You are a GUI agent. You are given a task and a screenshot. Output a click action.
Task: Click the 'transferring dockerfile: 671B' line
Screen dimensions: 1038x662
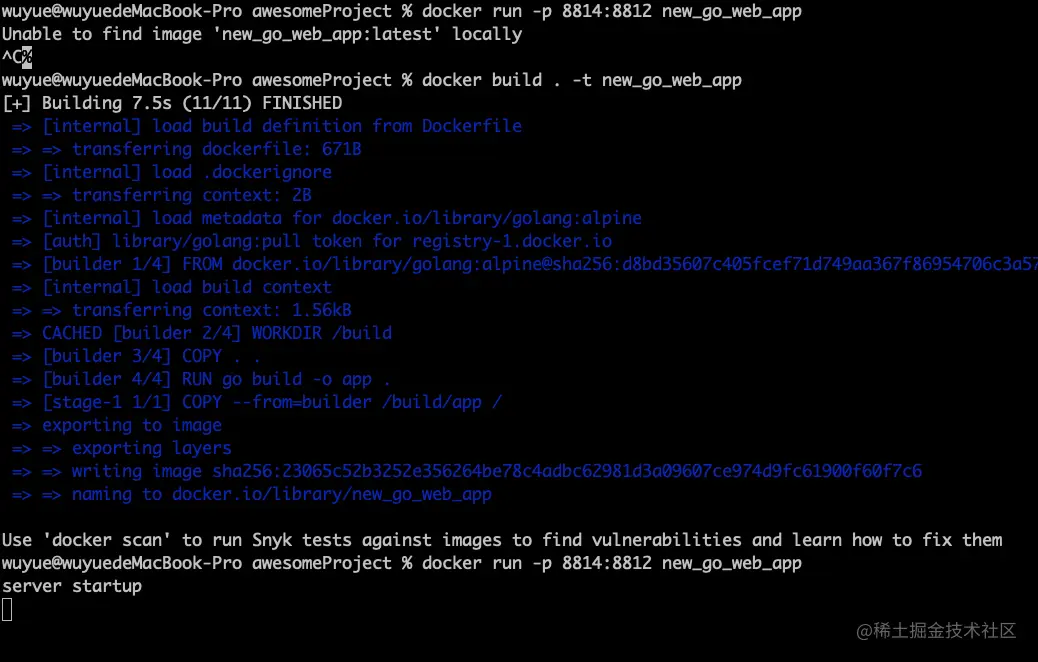coord(215,149)
